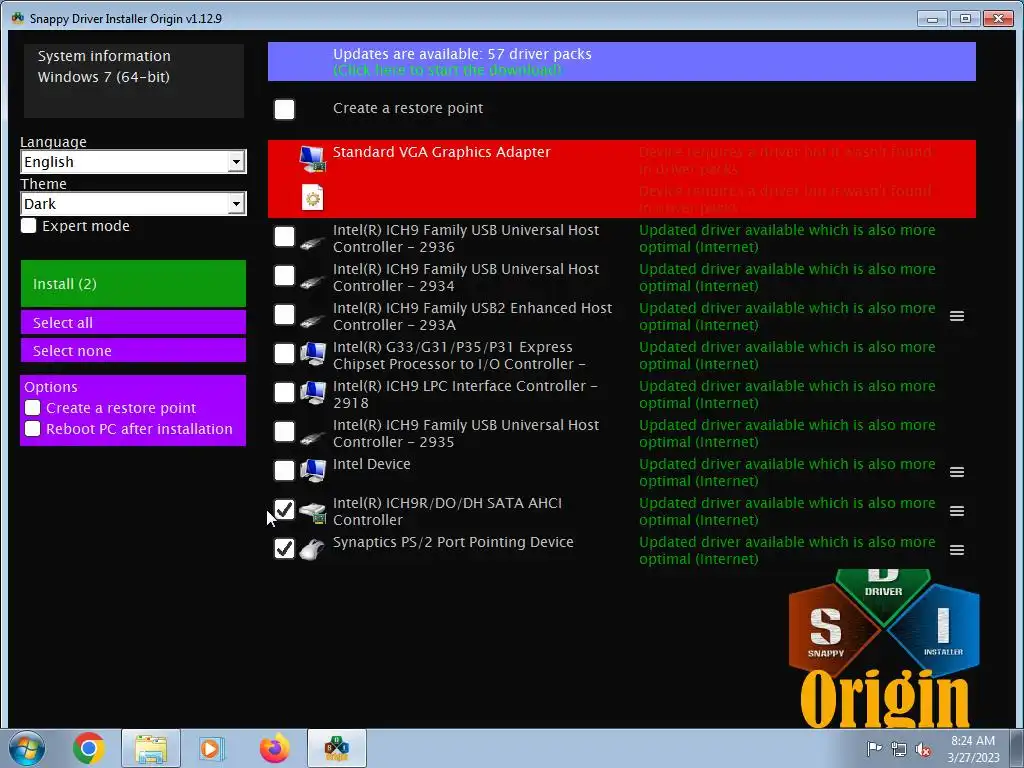The width and height of the screenshot is (1024, 768).
Task: Check the ICH9 LPC Interface Controller box
Action: coord(284,392)
